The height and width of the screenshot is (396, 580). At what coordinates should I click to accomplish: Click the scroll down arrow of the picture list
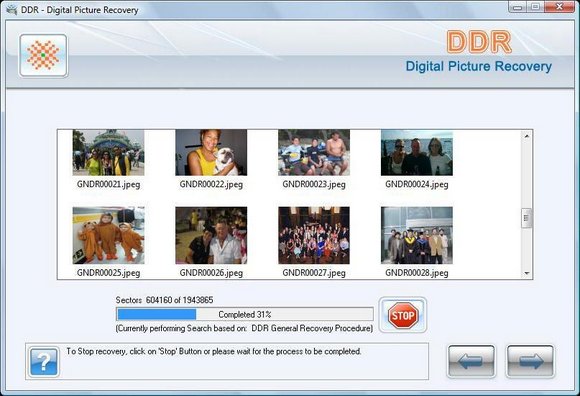(x=526, y=273)
